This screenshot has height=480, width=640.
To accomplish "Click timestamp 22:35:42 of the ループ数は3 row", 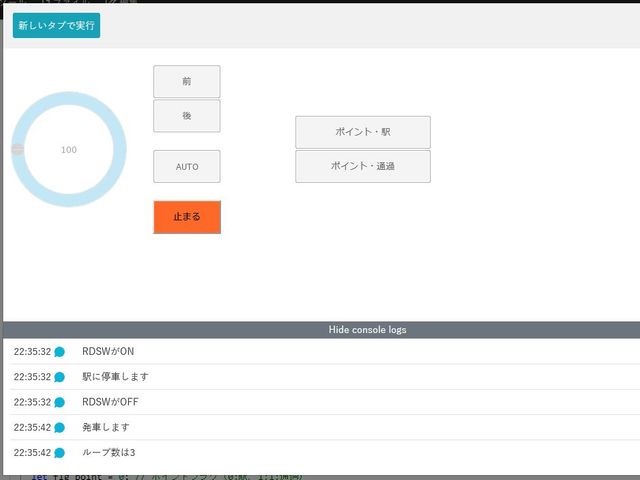I will (32, 453).
